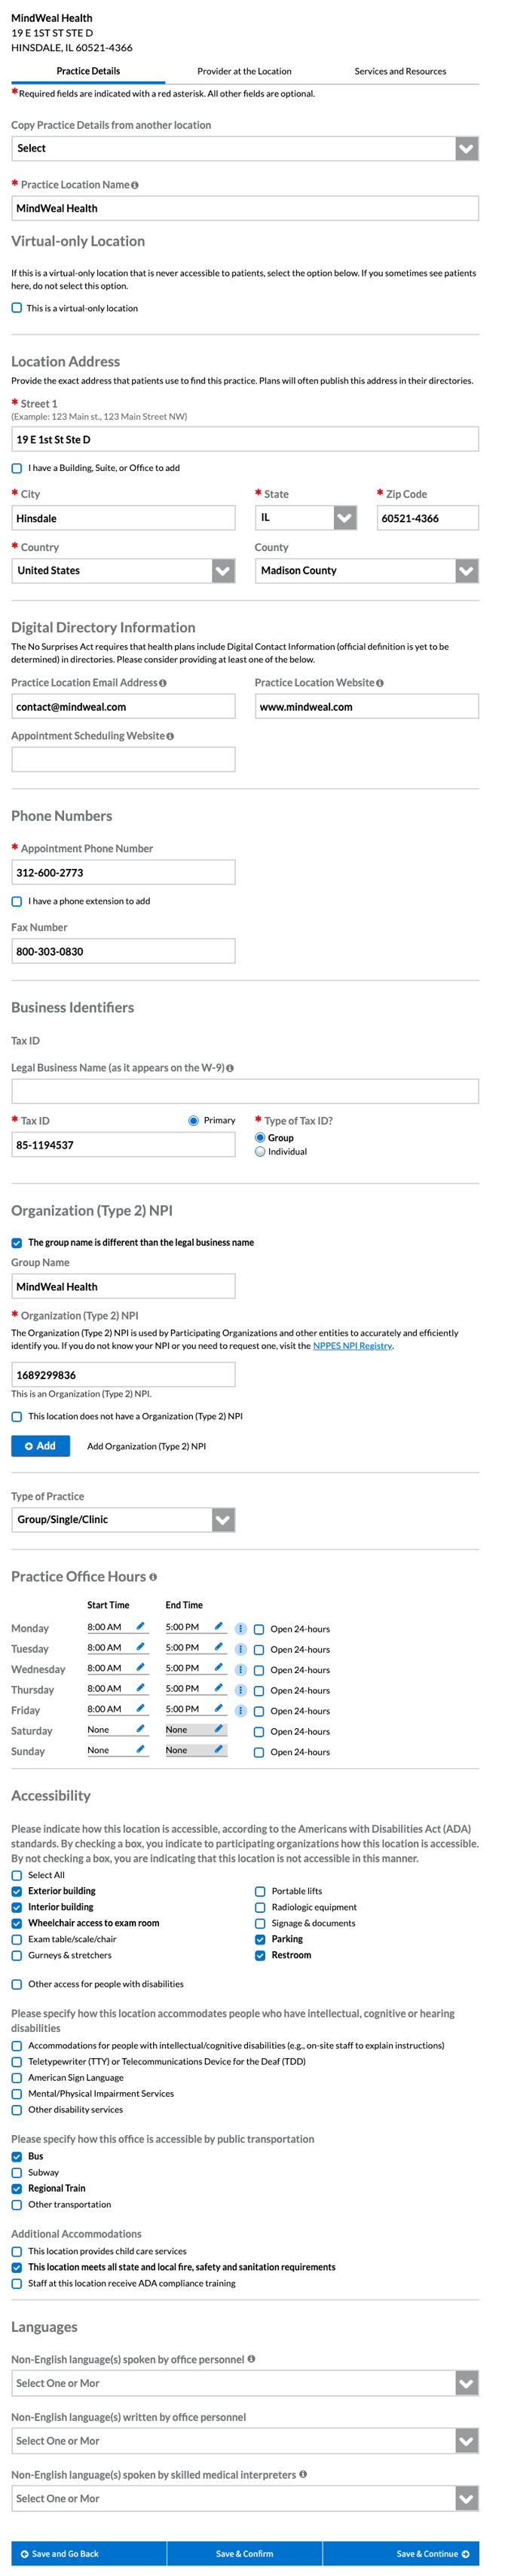Edit Saturday start time with pencil icon
Screen dimensions: 505x2576
[140, 1729]
